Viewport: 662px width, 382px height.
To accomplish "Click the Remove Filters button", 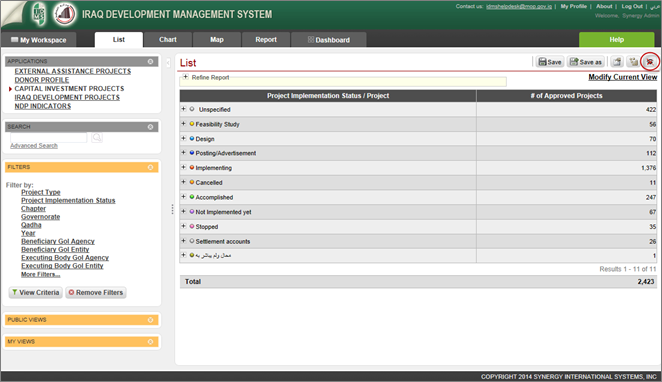I will coord(95,293).
